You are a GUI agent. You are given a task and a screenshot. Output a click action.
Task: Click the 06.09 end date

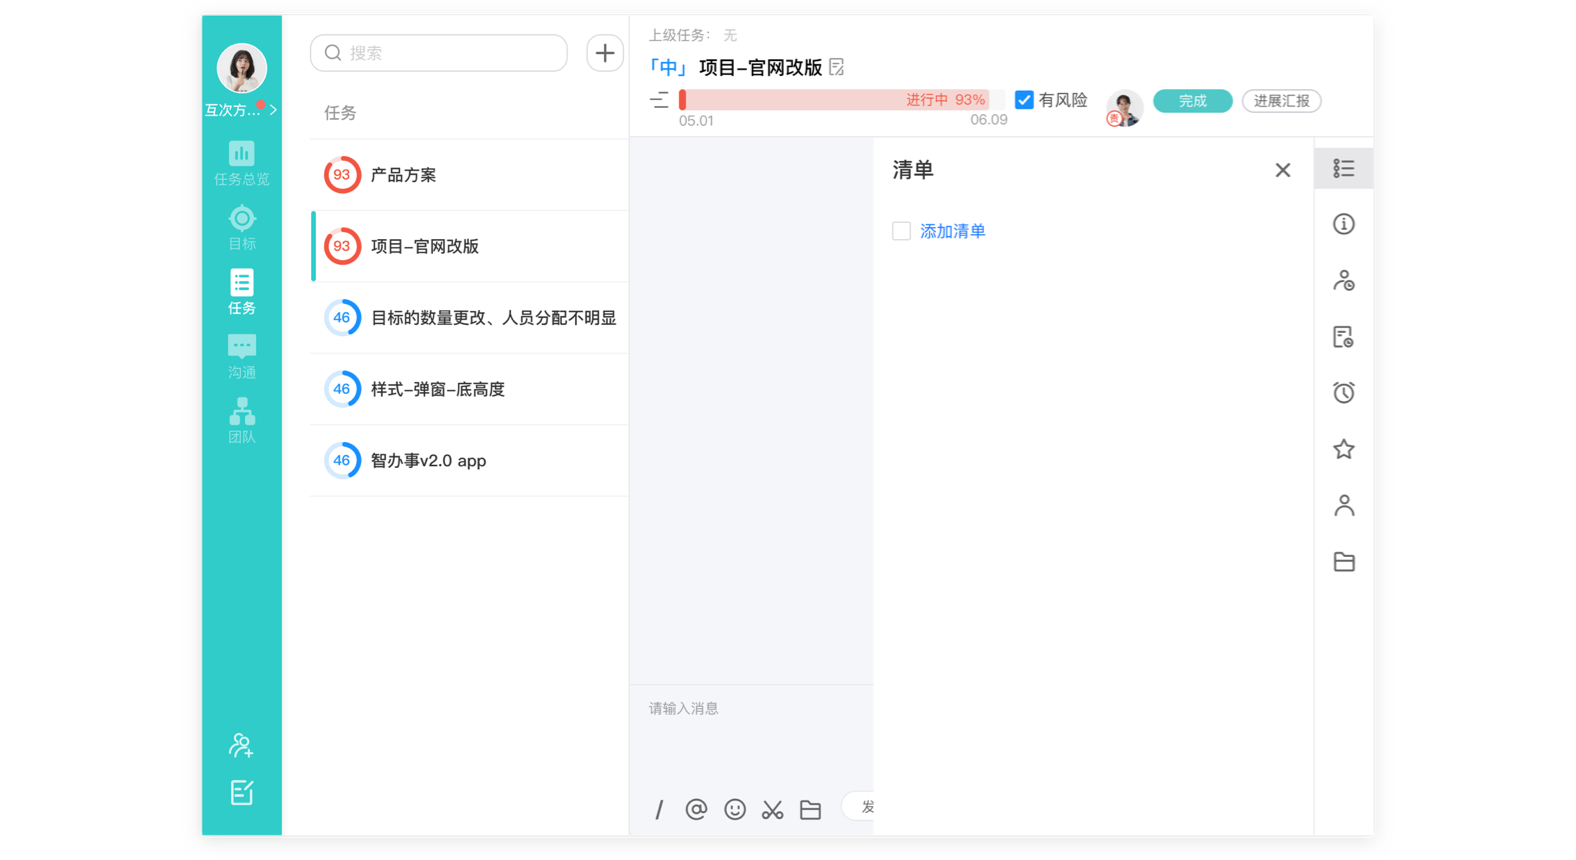pyautogui.click(x=989, y=119)
